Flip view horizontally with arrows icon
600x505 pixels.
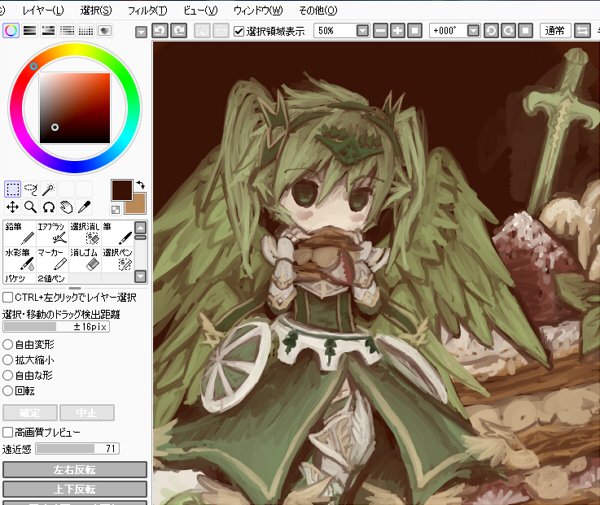[582, 31]
